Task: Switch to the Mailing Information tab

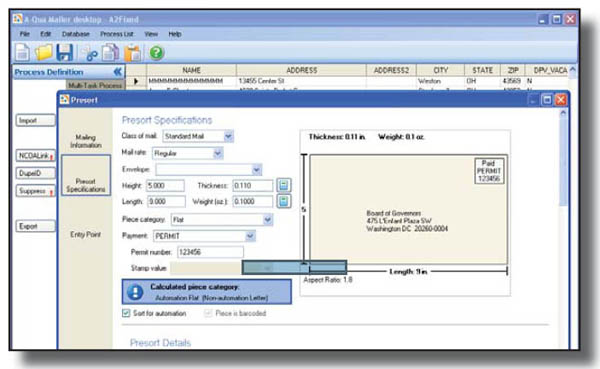Action: point(86,141)
